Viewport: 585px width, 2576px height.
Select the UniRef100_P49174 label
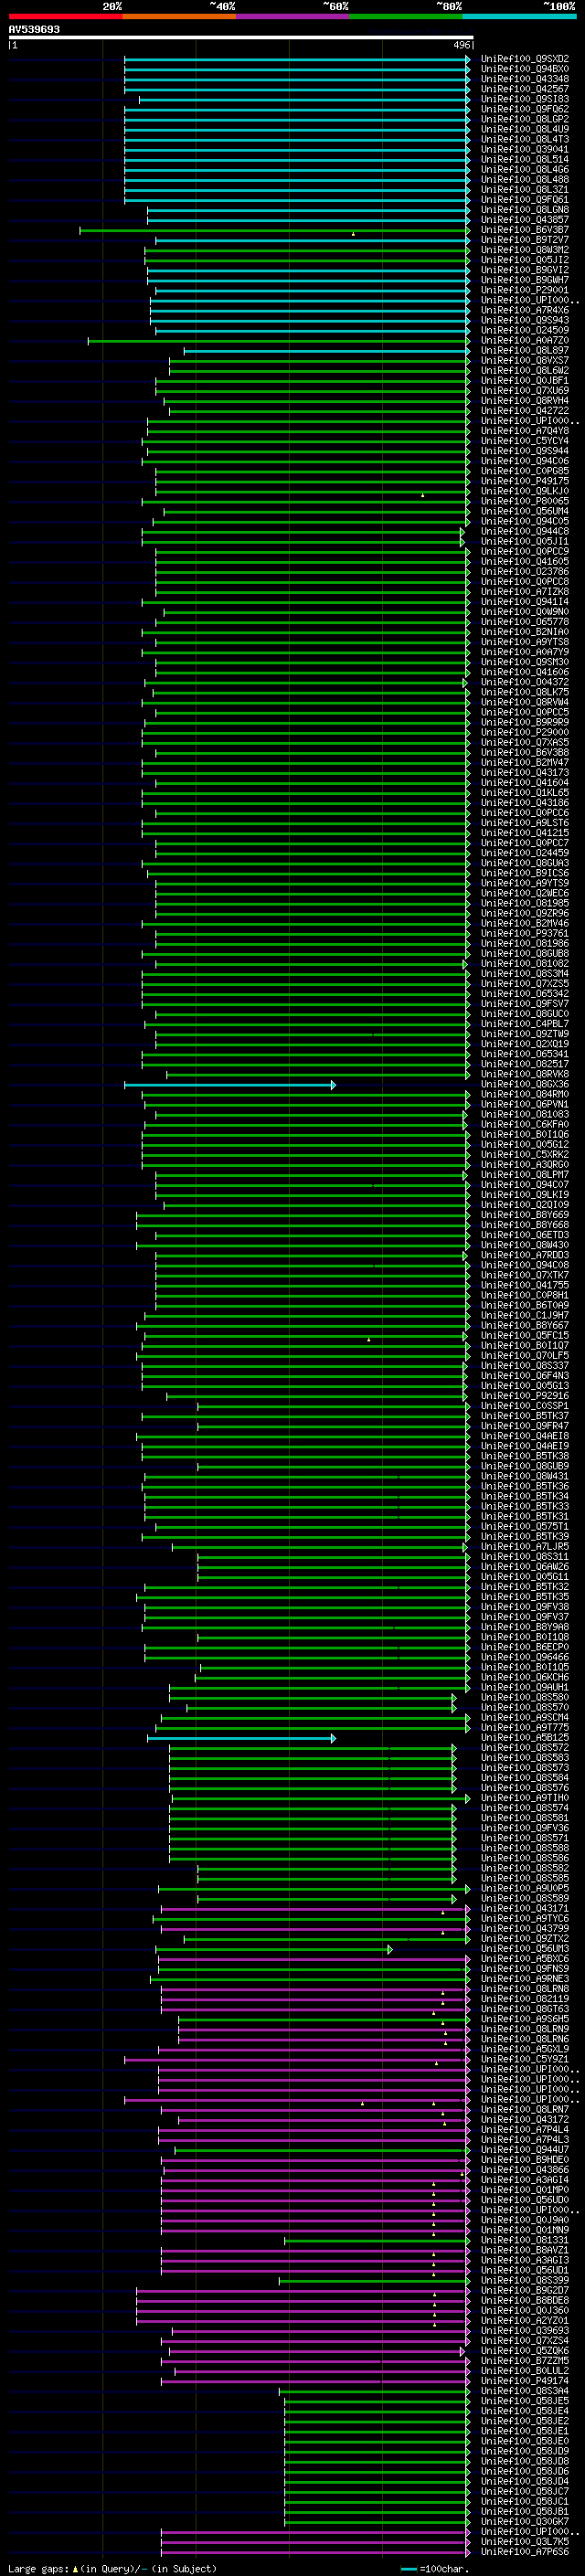(525, 2381)
